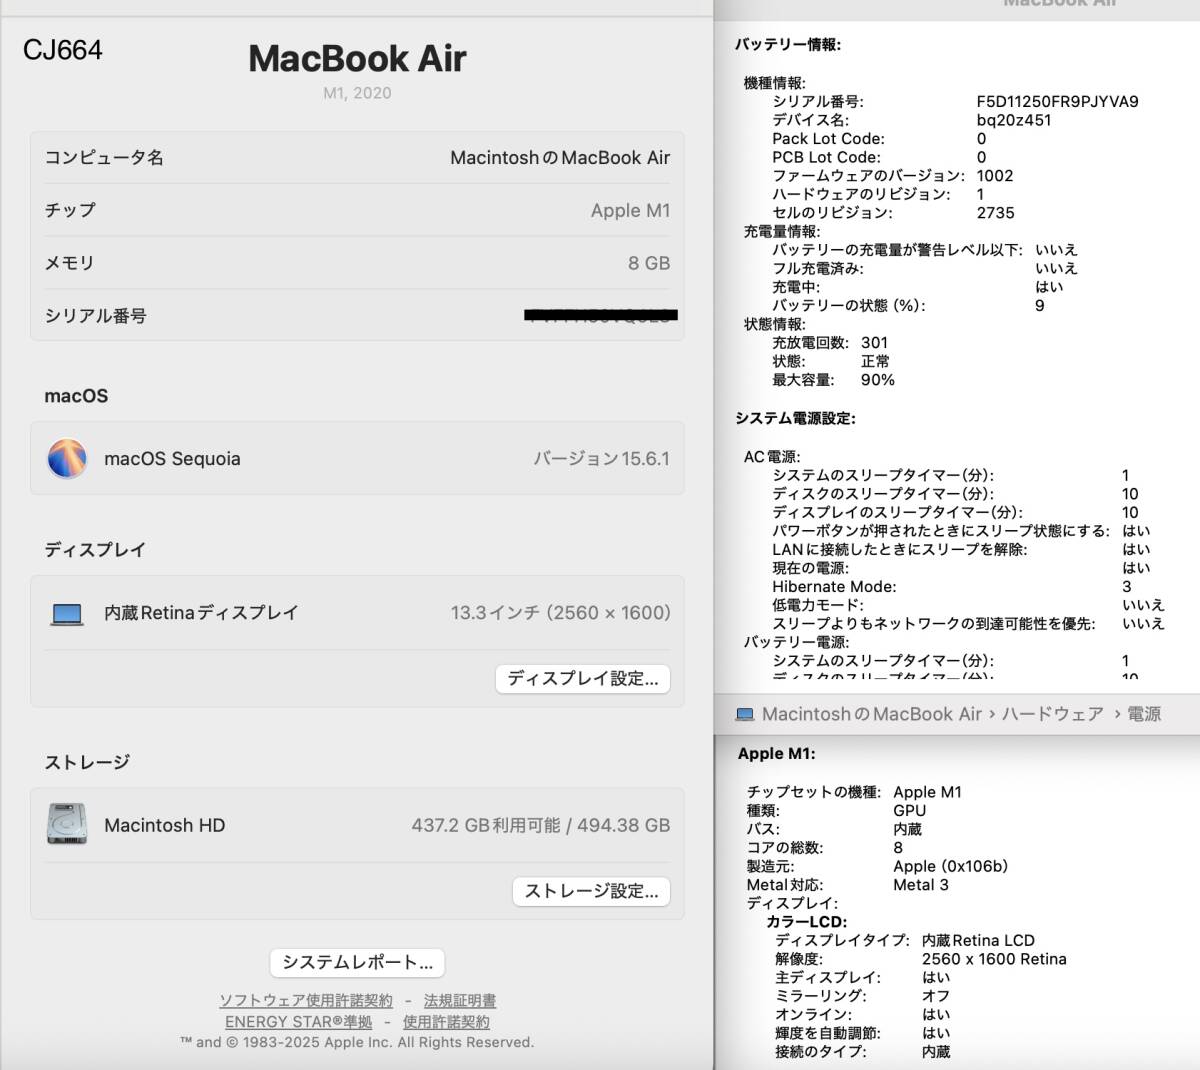Click 輝度を自動調節 row
1200x1070 pixels.
[x=862, y=1033]
